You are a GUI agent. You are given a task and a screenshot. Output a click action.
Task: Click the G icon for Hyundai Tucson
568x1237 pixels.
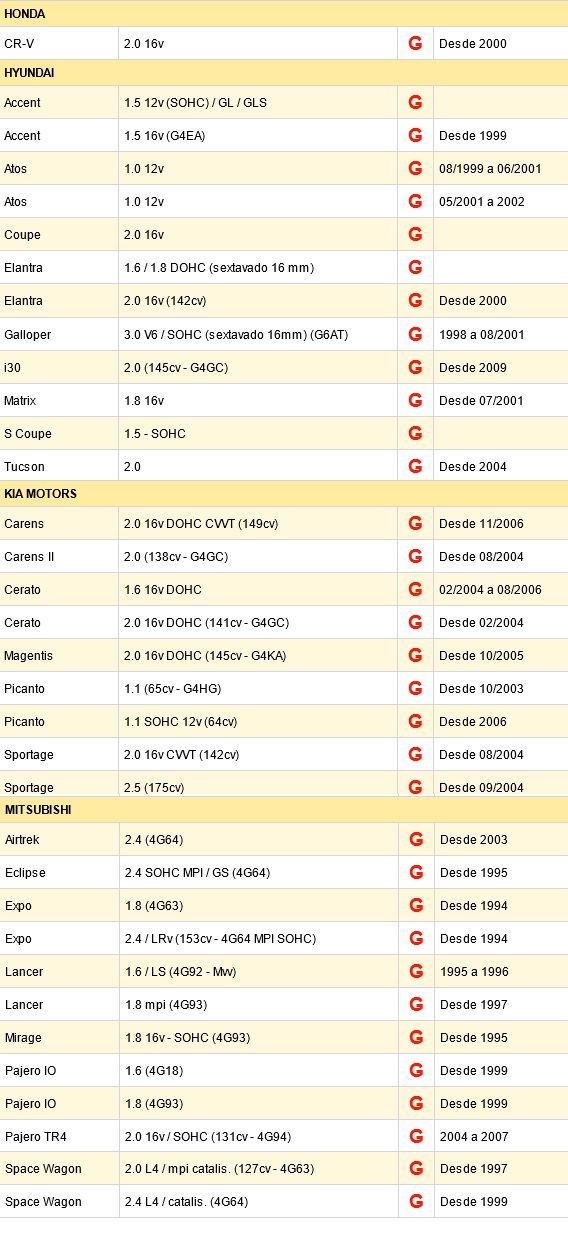[415, 466]
